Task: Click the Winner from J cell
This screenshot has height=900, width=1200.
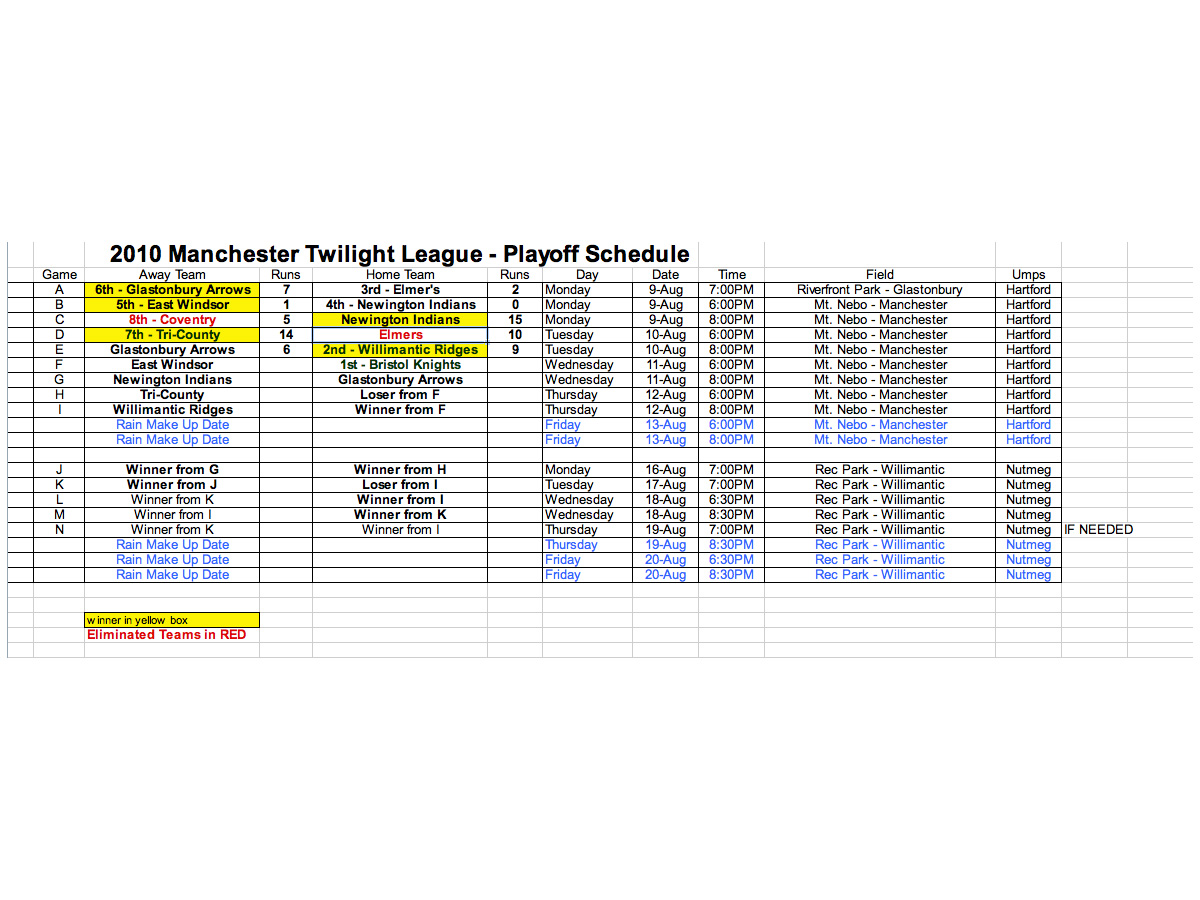Action: [172, 484]
